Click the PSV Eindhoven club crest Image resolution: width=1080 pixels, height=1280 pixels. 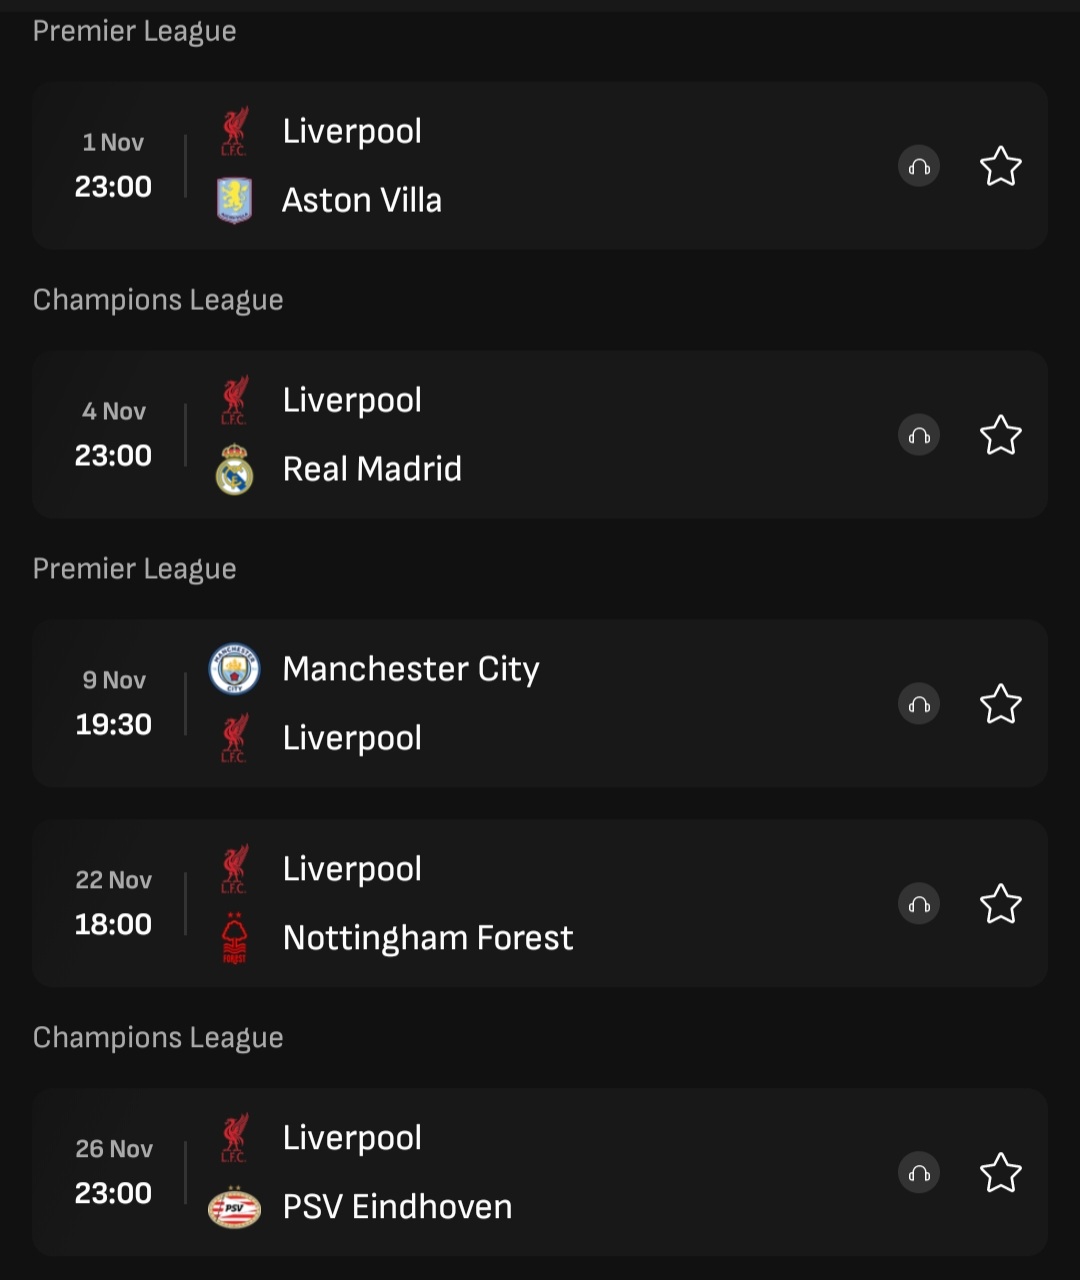click(x=234, y=1207)
